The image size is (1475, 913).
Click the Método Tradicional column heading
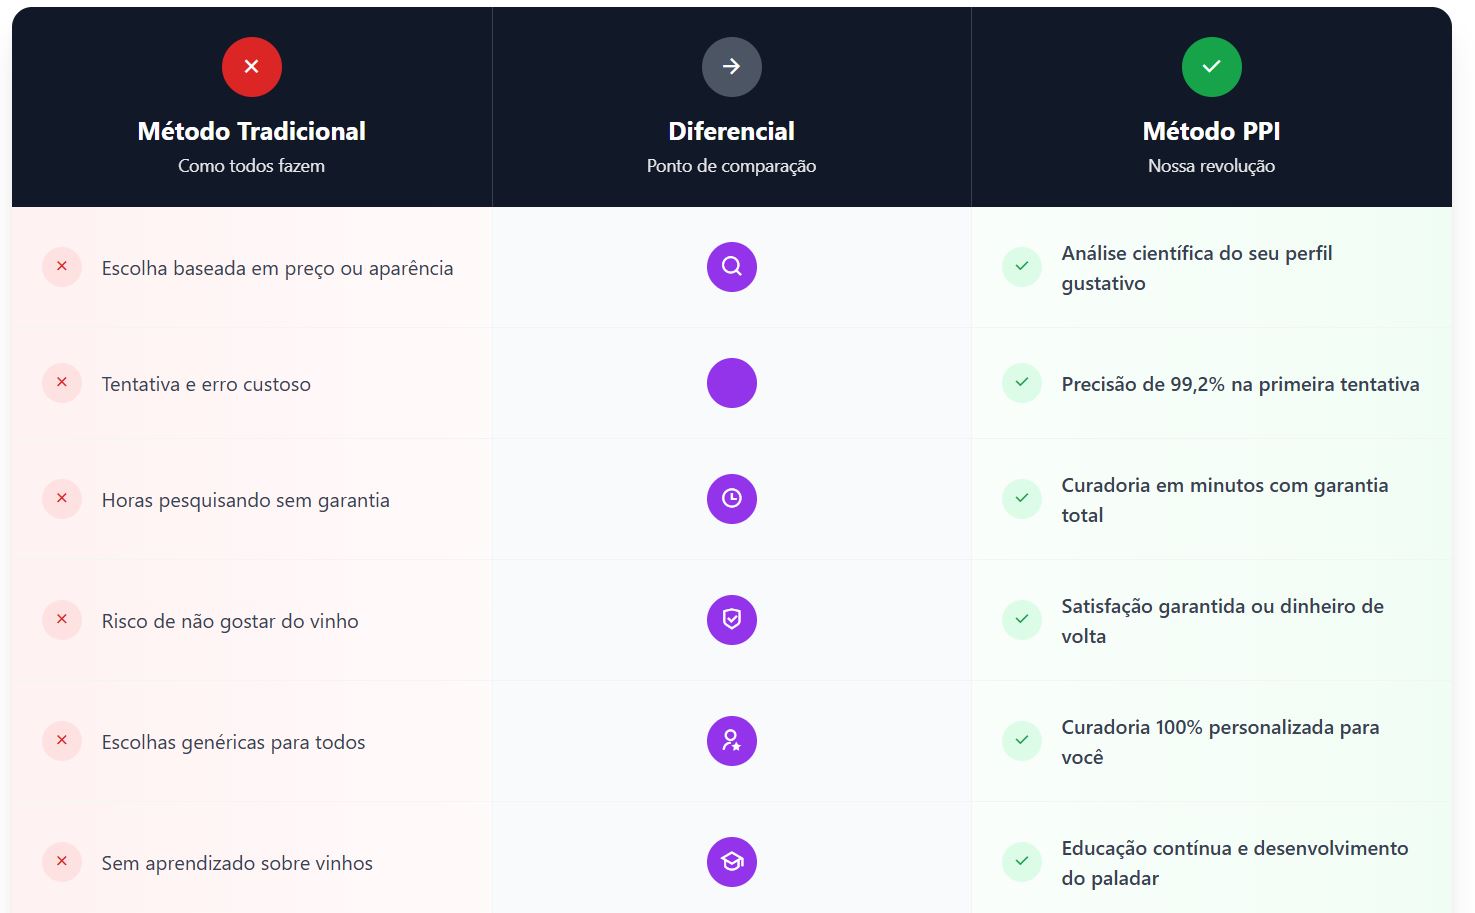point(252,131)
